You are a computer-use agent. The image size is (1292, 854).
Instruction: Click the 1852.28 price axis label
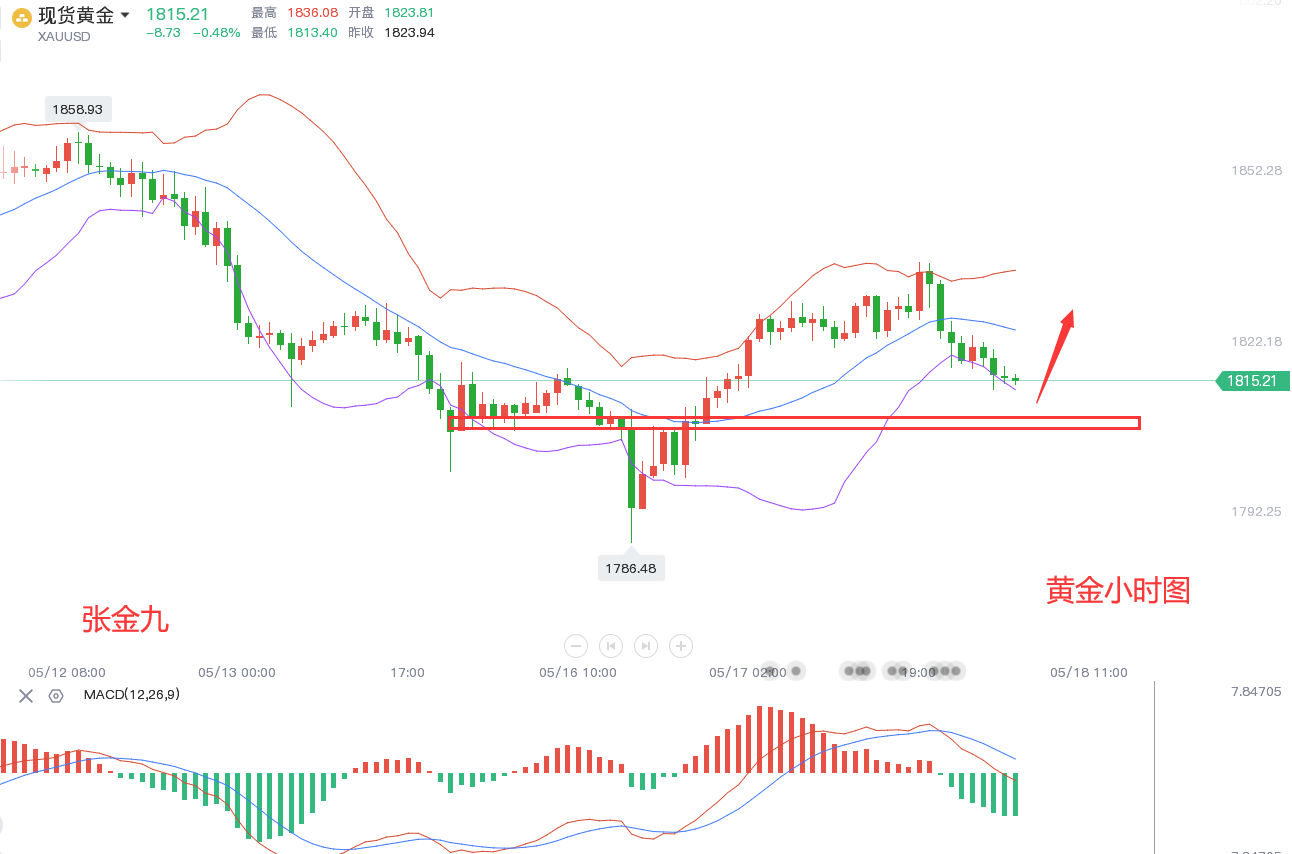(1256, 171)
